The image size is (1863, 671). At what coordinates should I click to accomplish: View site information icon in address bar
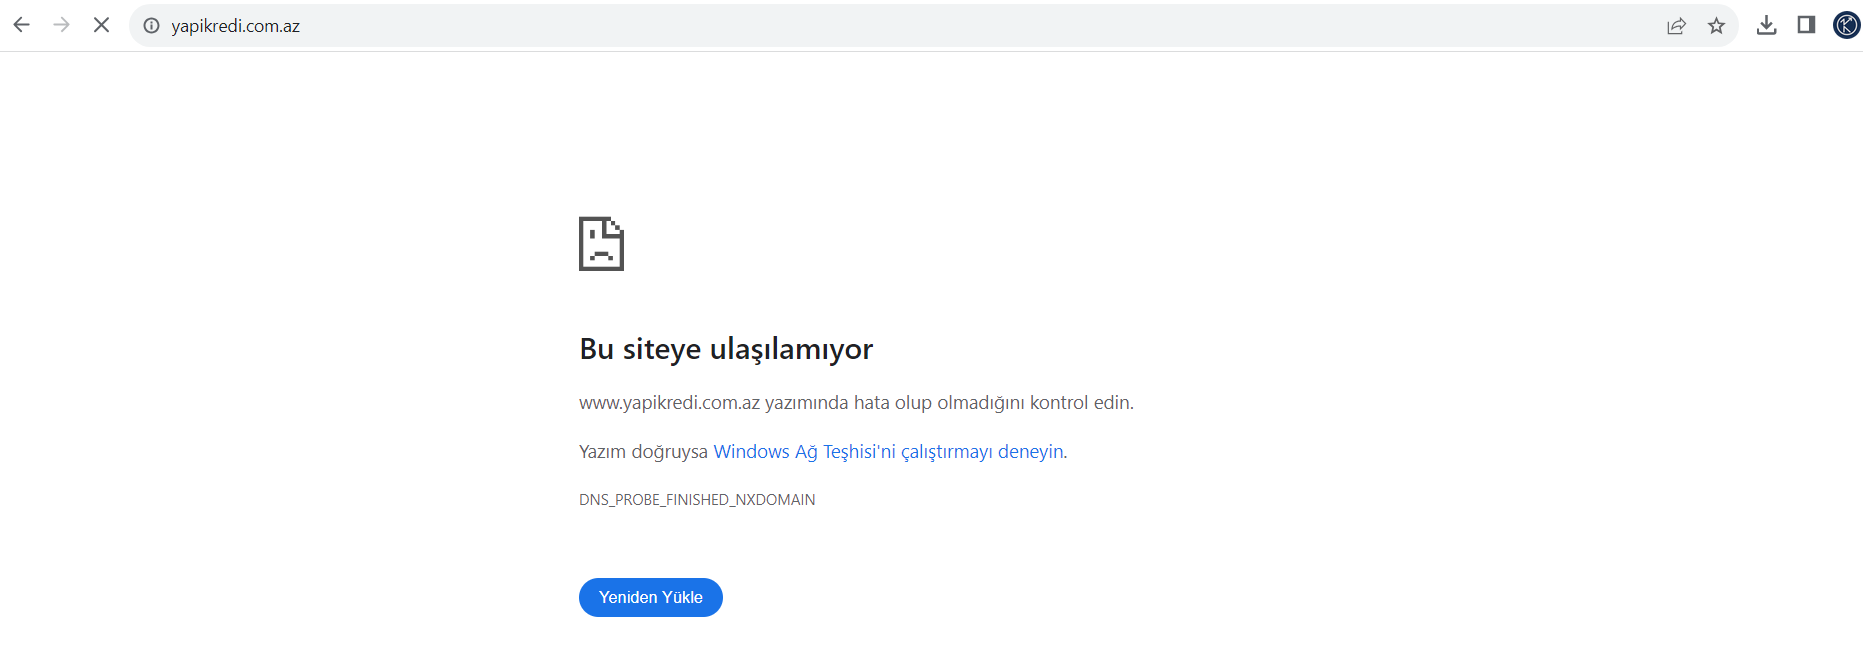click(x=151, y=26)
